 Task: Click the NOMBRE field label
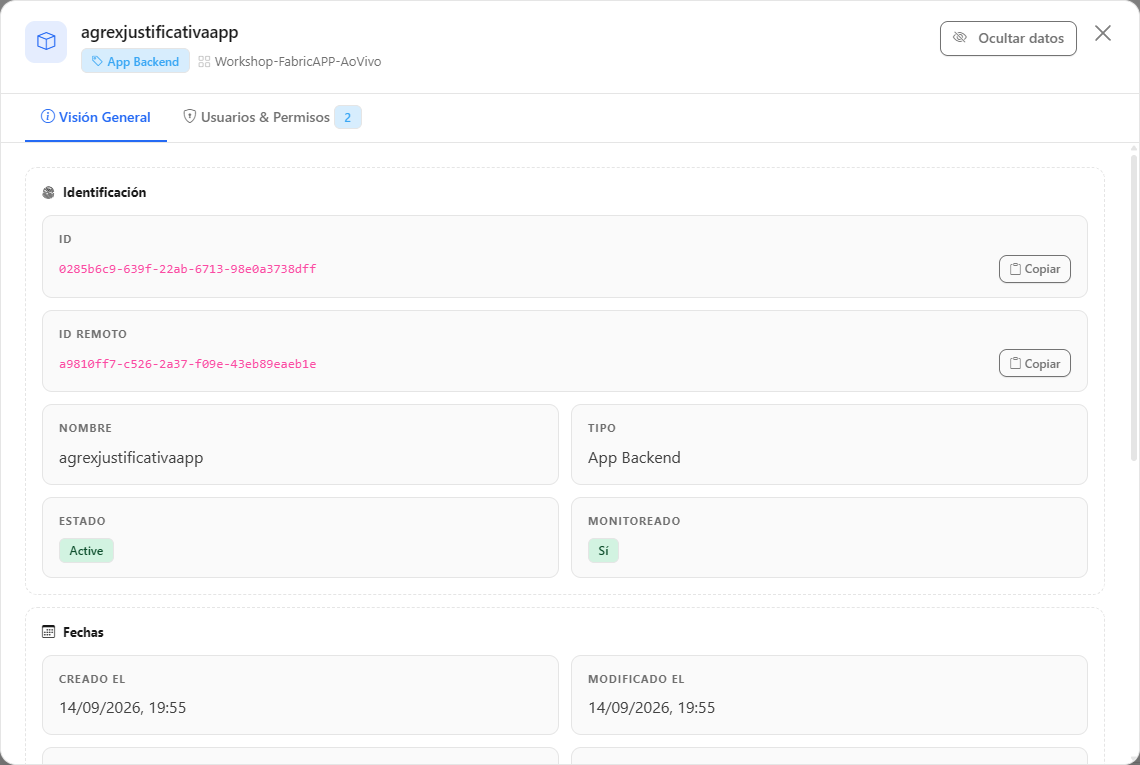[x=85, y=428]
